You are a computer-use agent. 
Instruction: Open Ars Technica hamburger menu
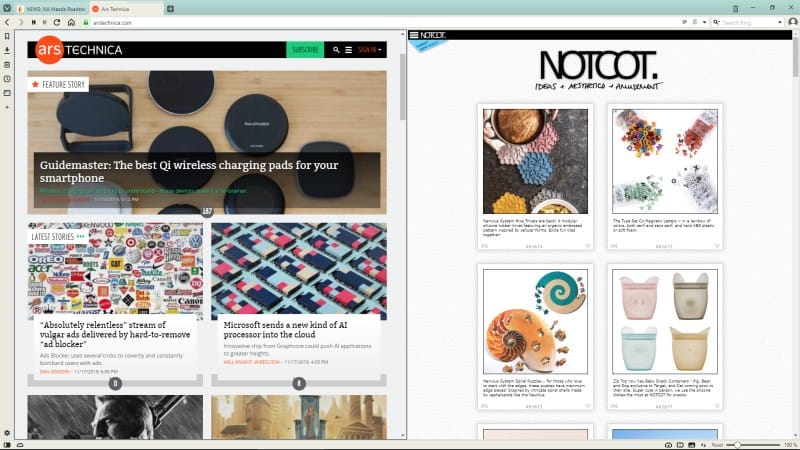348,49
